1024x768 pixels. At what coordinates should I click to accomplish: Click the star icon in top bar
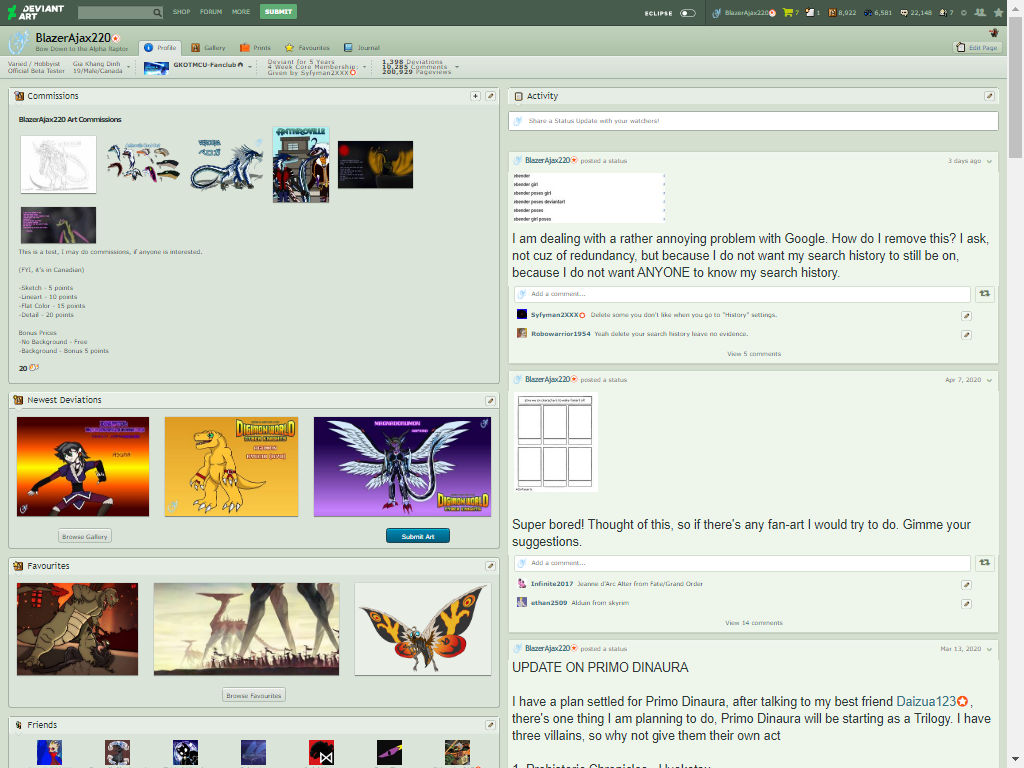[998, 12]
